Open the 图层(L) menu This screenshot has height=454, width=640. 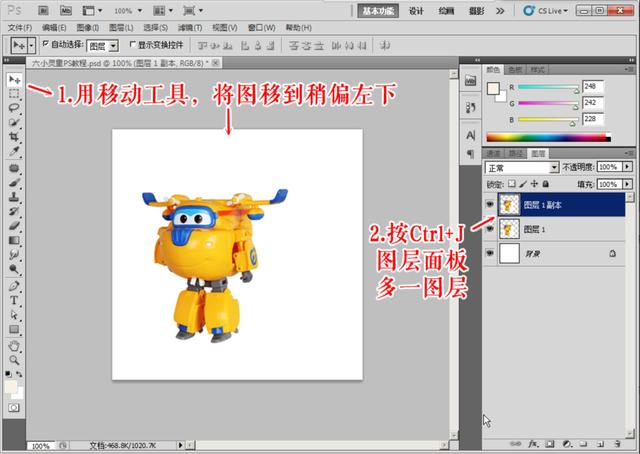pos(121,28)
